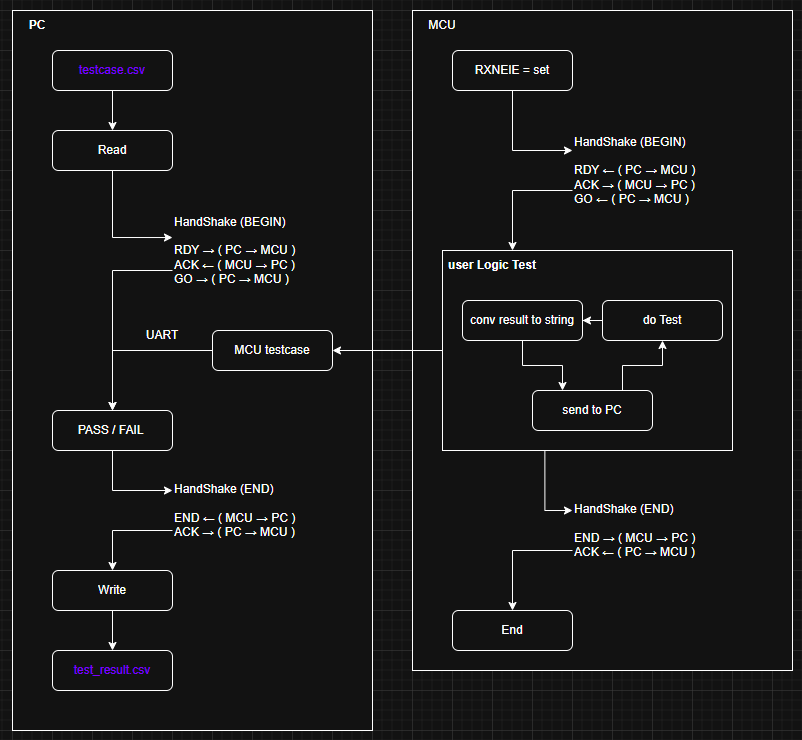Screen dimensions: 802x740
Task: Click 'END ← ( MCU → PC )' line in PC
Action: pyautogui.click(x=235, y=518)
